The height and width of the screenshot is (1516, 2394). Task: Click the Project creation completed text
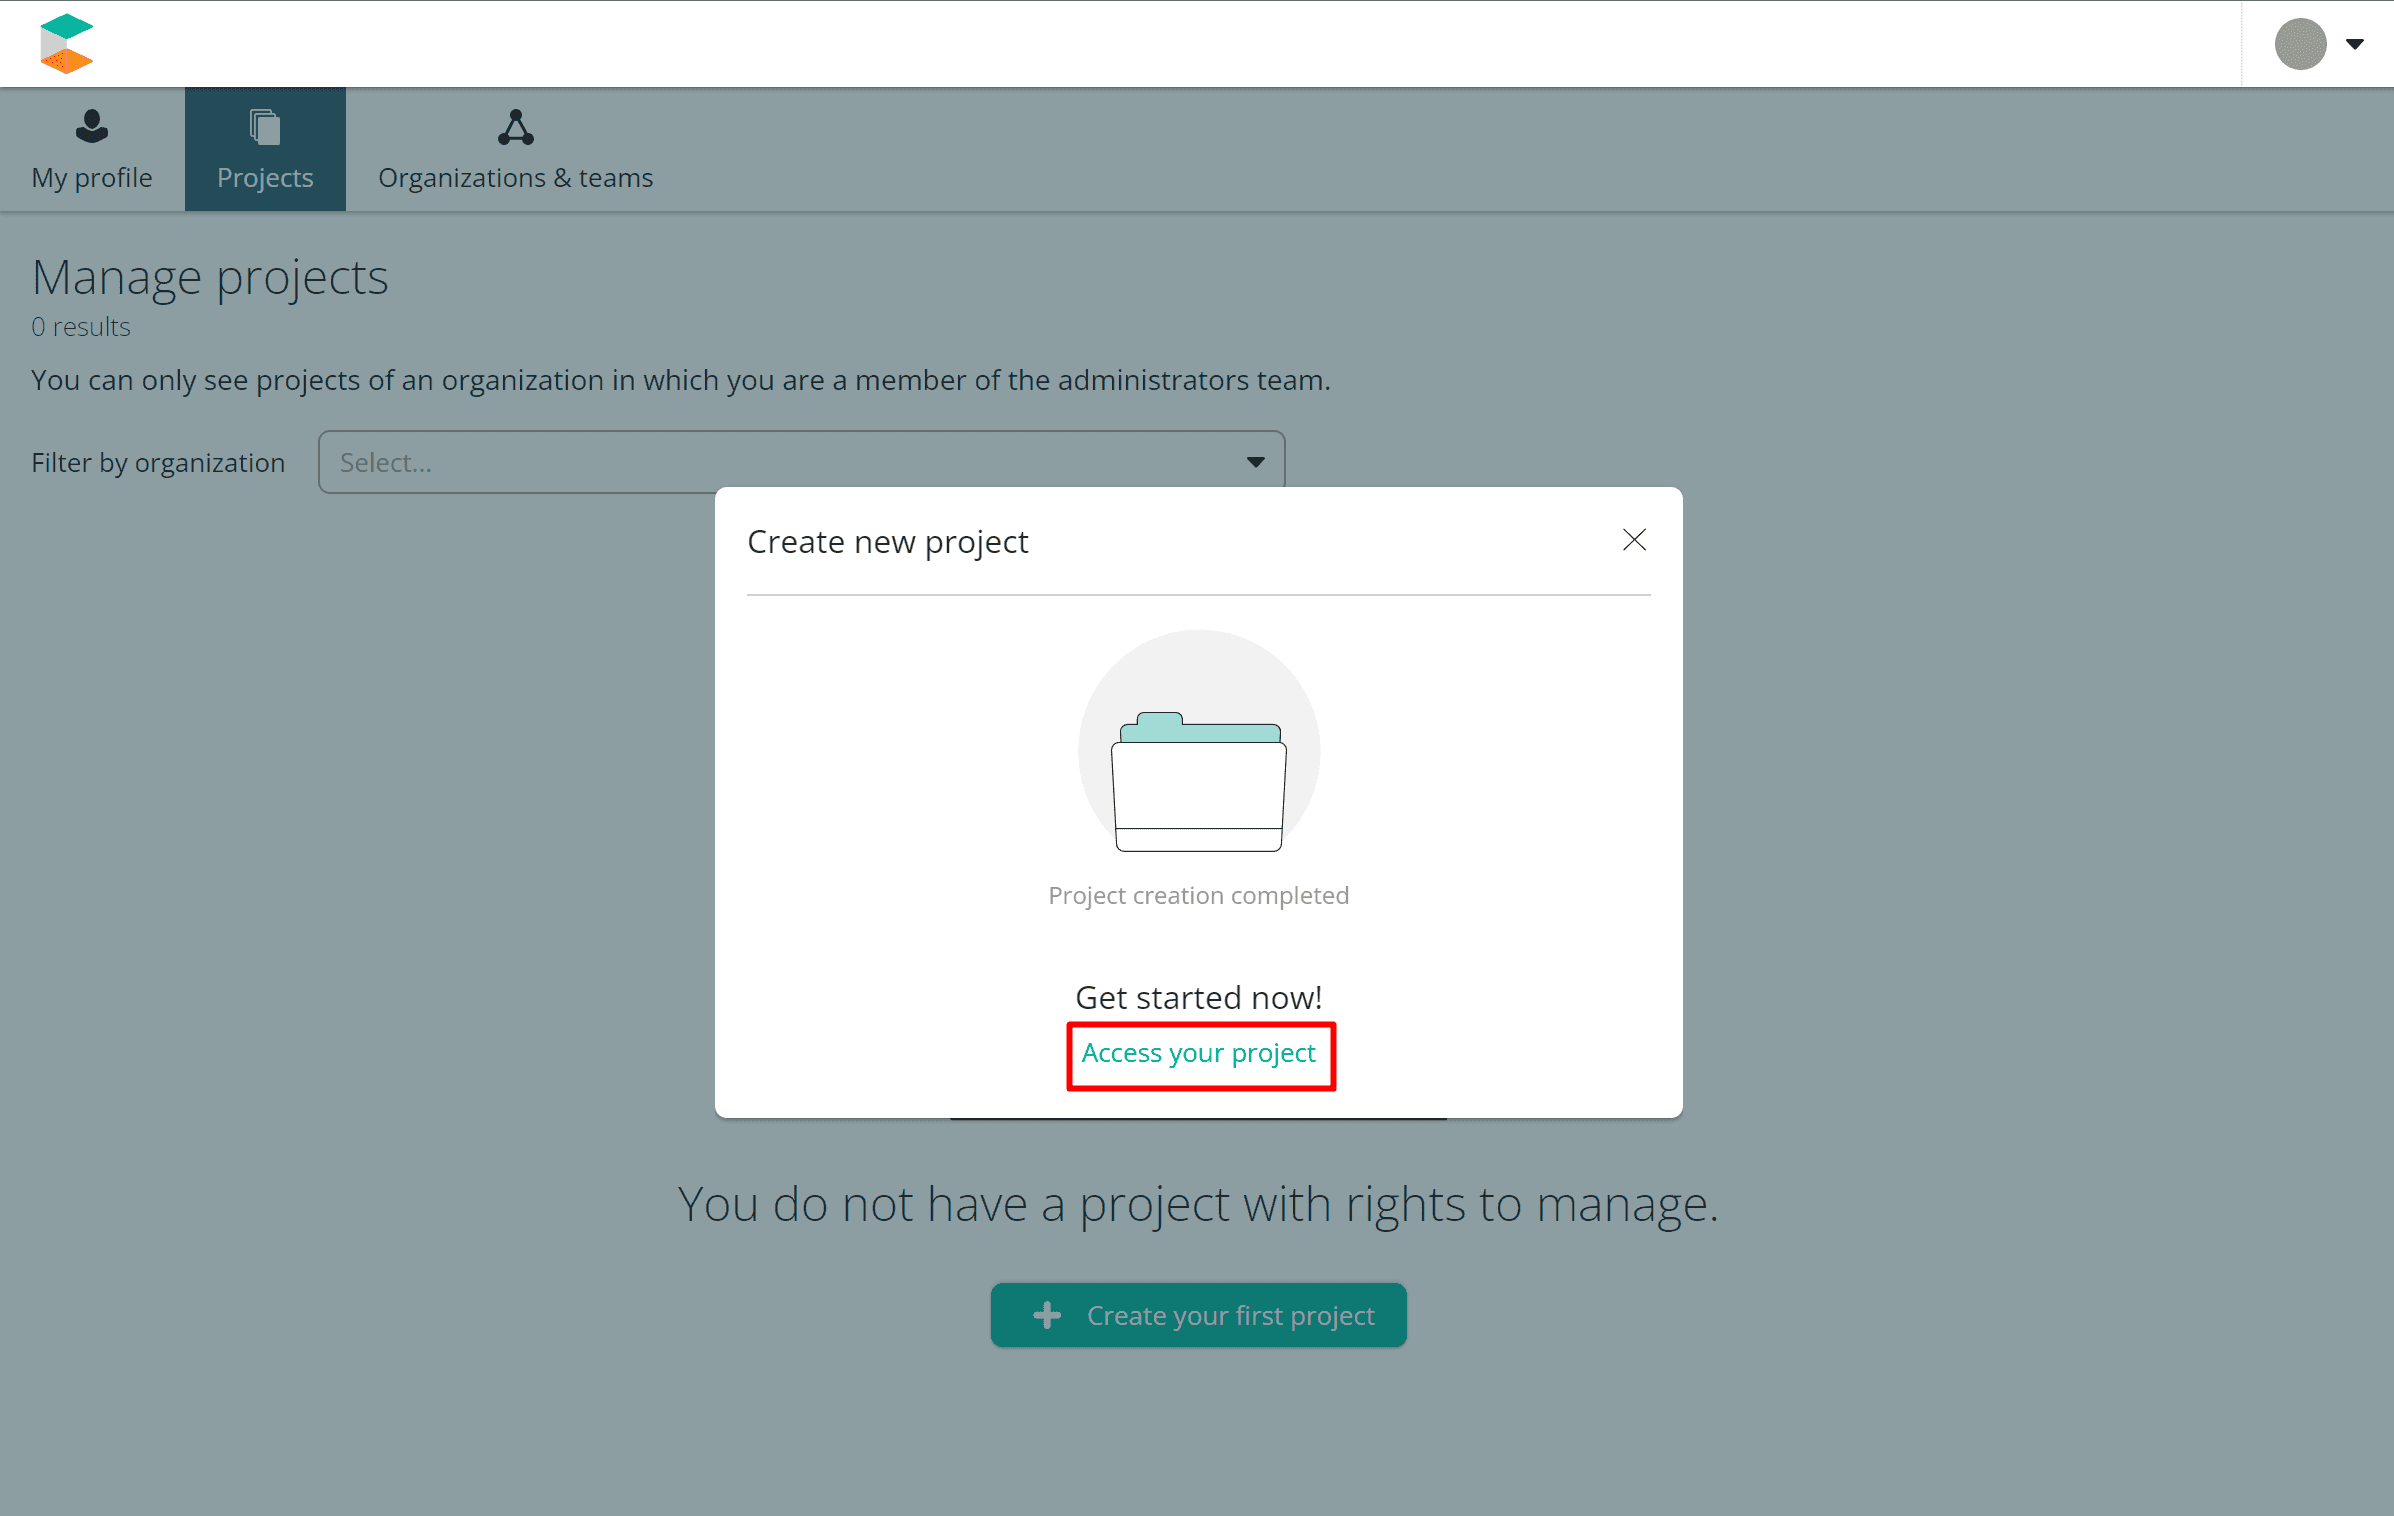point(1198,895)
